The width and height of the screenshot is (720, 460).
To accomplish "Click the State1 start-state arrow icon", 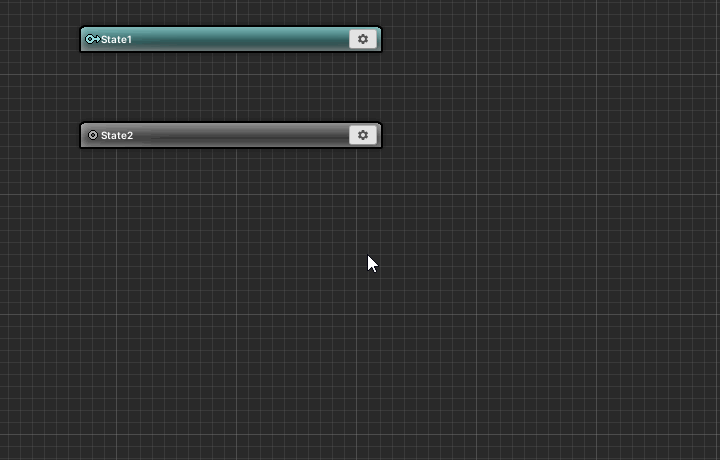I will click(x=92, y=39).
